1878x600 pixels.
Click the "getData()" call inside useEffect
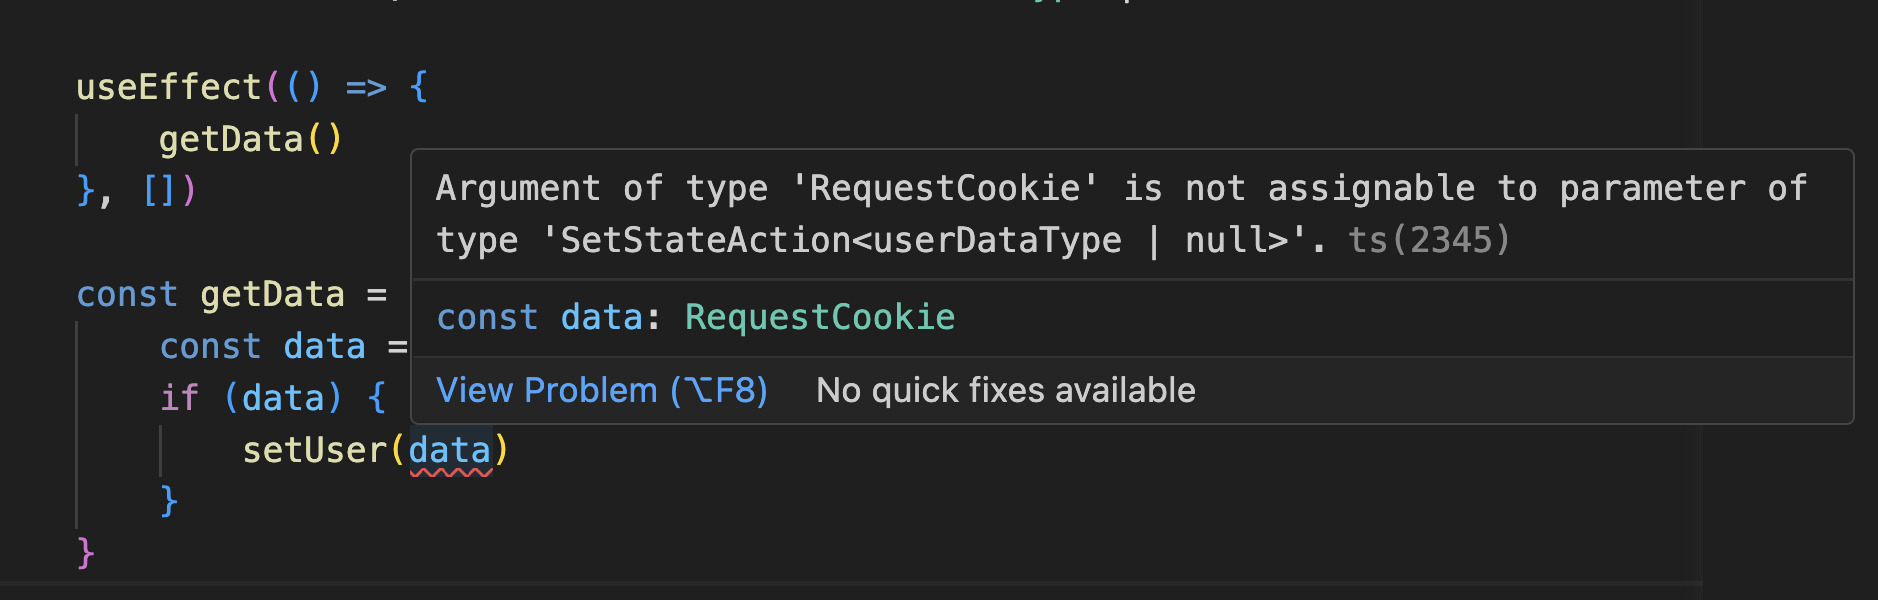pyautogui.click(x=250, y=138)
